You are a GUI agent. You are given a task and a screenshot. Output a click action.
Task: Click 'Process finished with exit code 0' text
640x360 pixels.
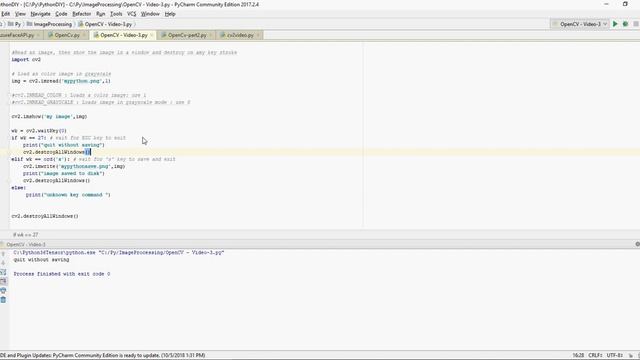62,274
